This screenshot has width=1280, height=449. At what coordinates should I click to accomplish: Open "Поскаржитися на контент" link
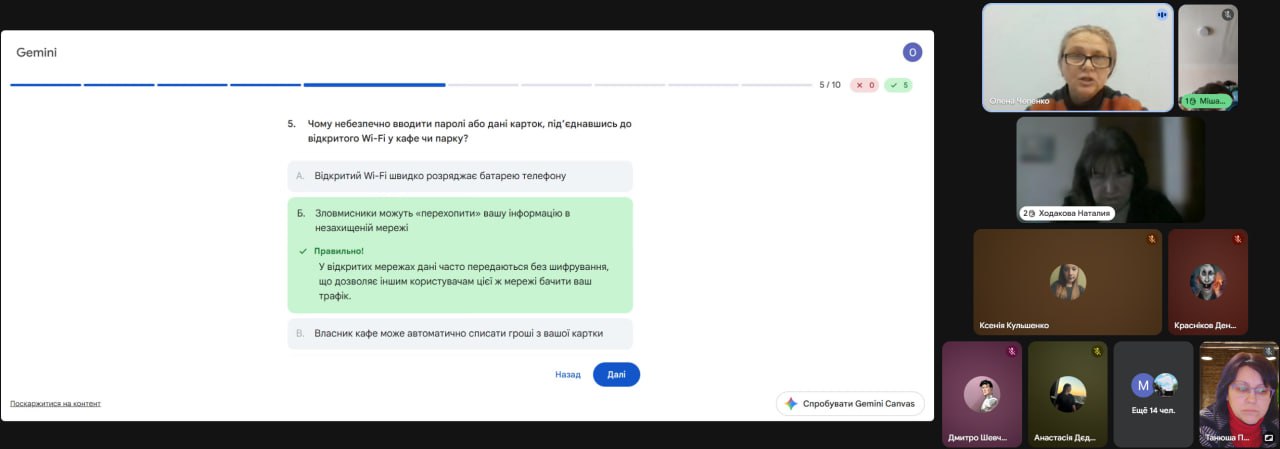[55, 403]
